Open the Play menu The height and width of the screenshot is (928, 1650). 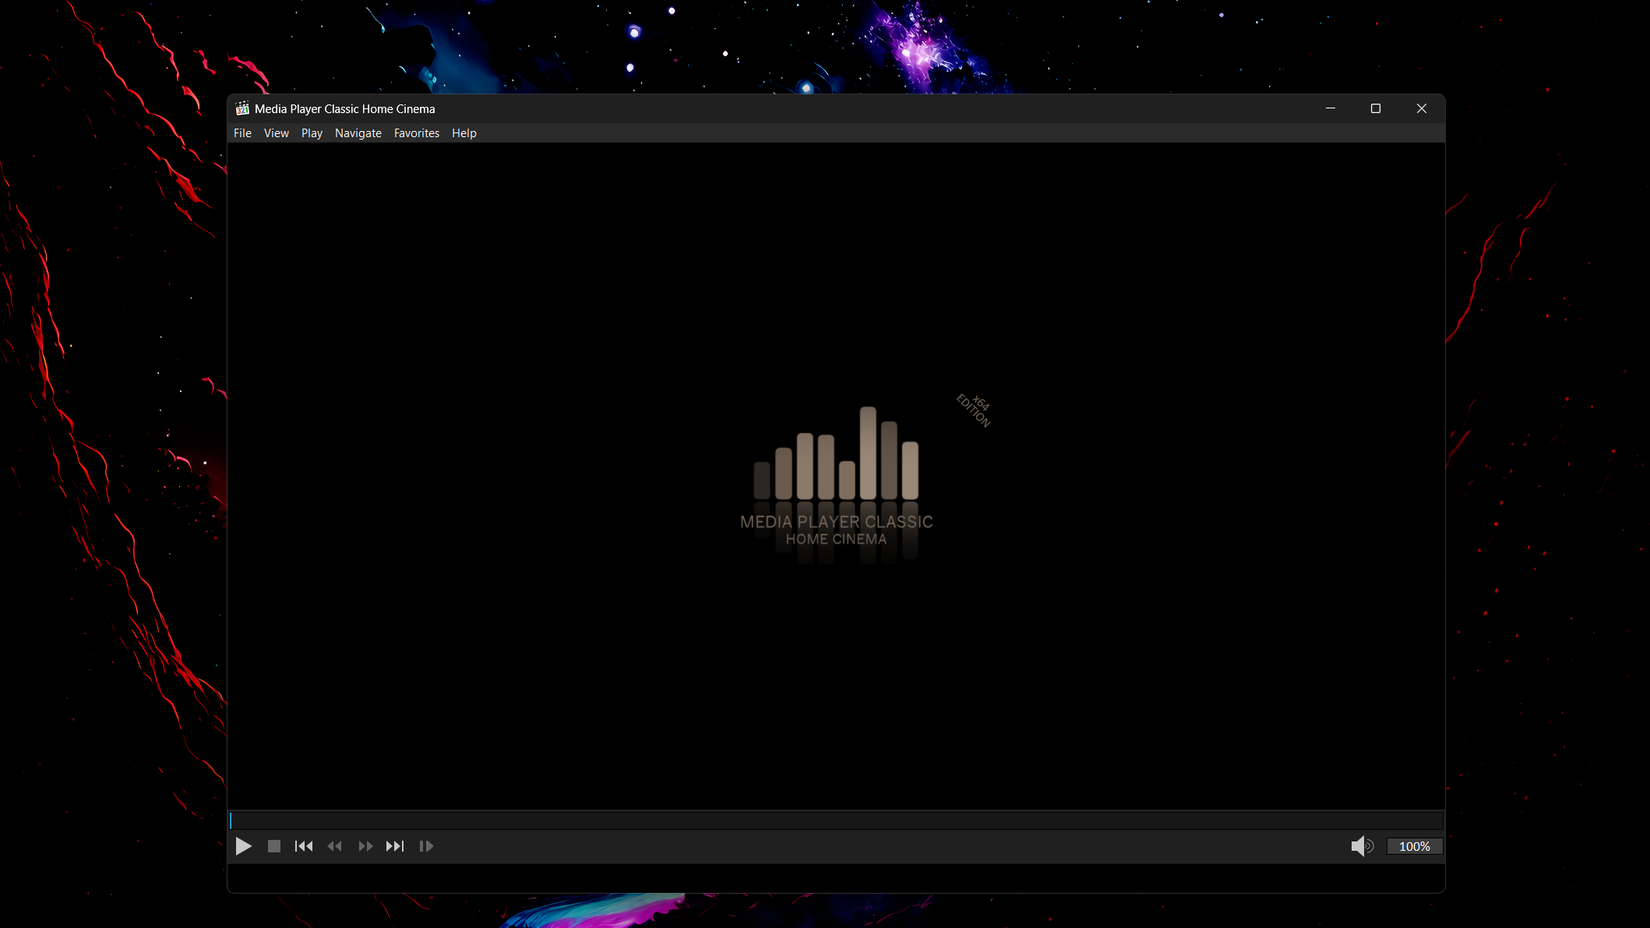pos(312,133)
